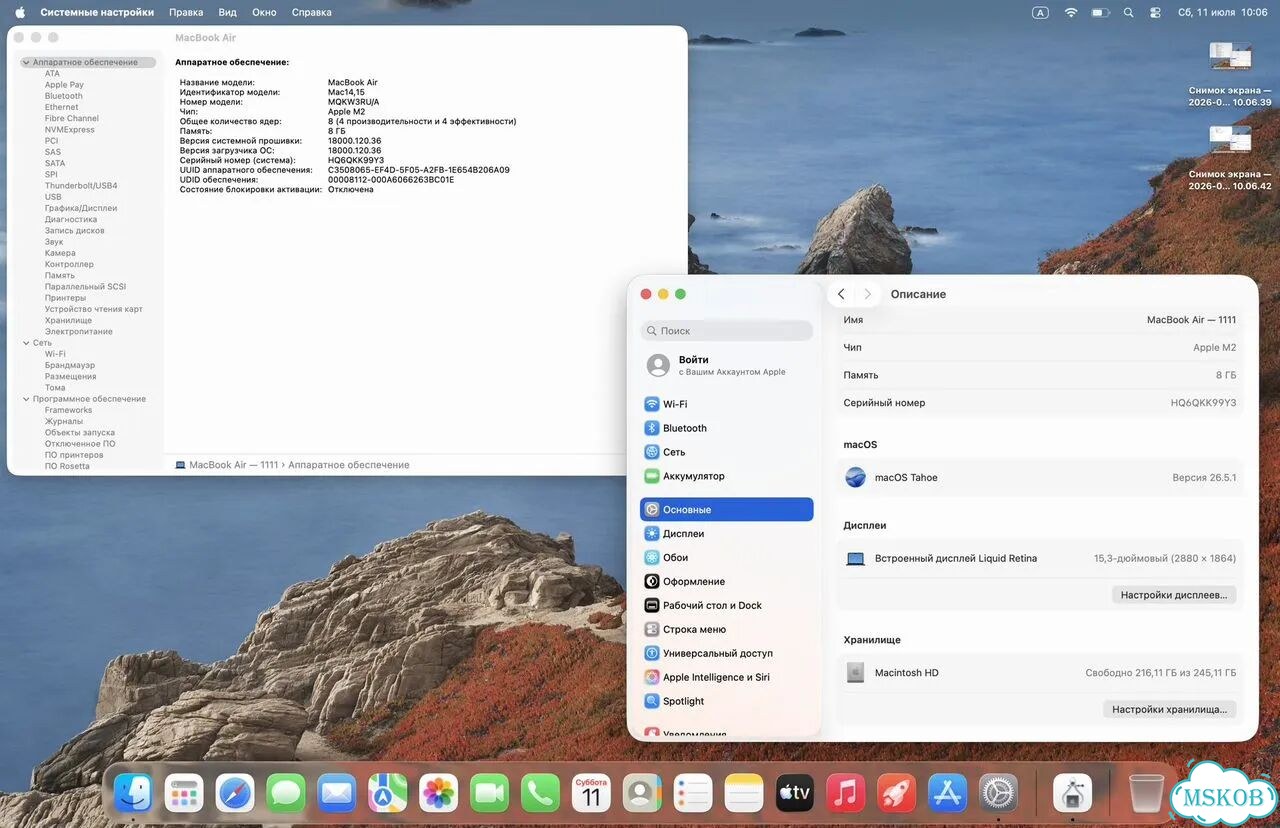Select Bluetooth in the settings sidebar
The width and height of the screenshot is (1280, 828).
click(727, 428)
